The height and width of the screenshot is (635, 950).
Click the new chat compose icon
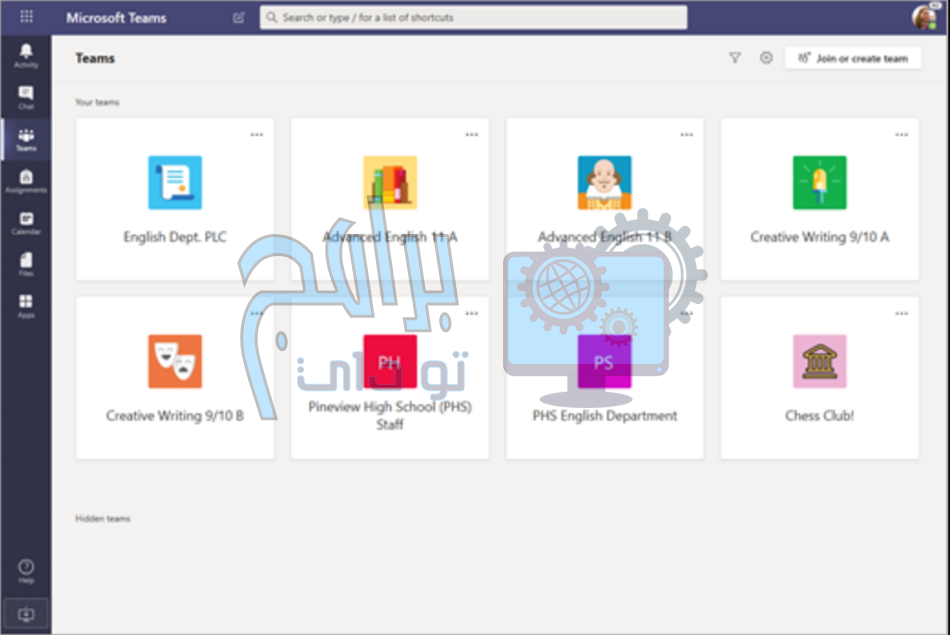[238, 18]
